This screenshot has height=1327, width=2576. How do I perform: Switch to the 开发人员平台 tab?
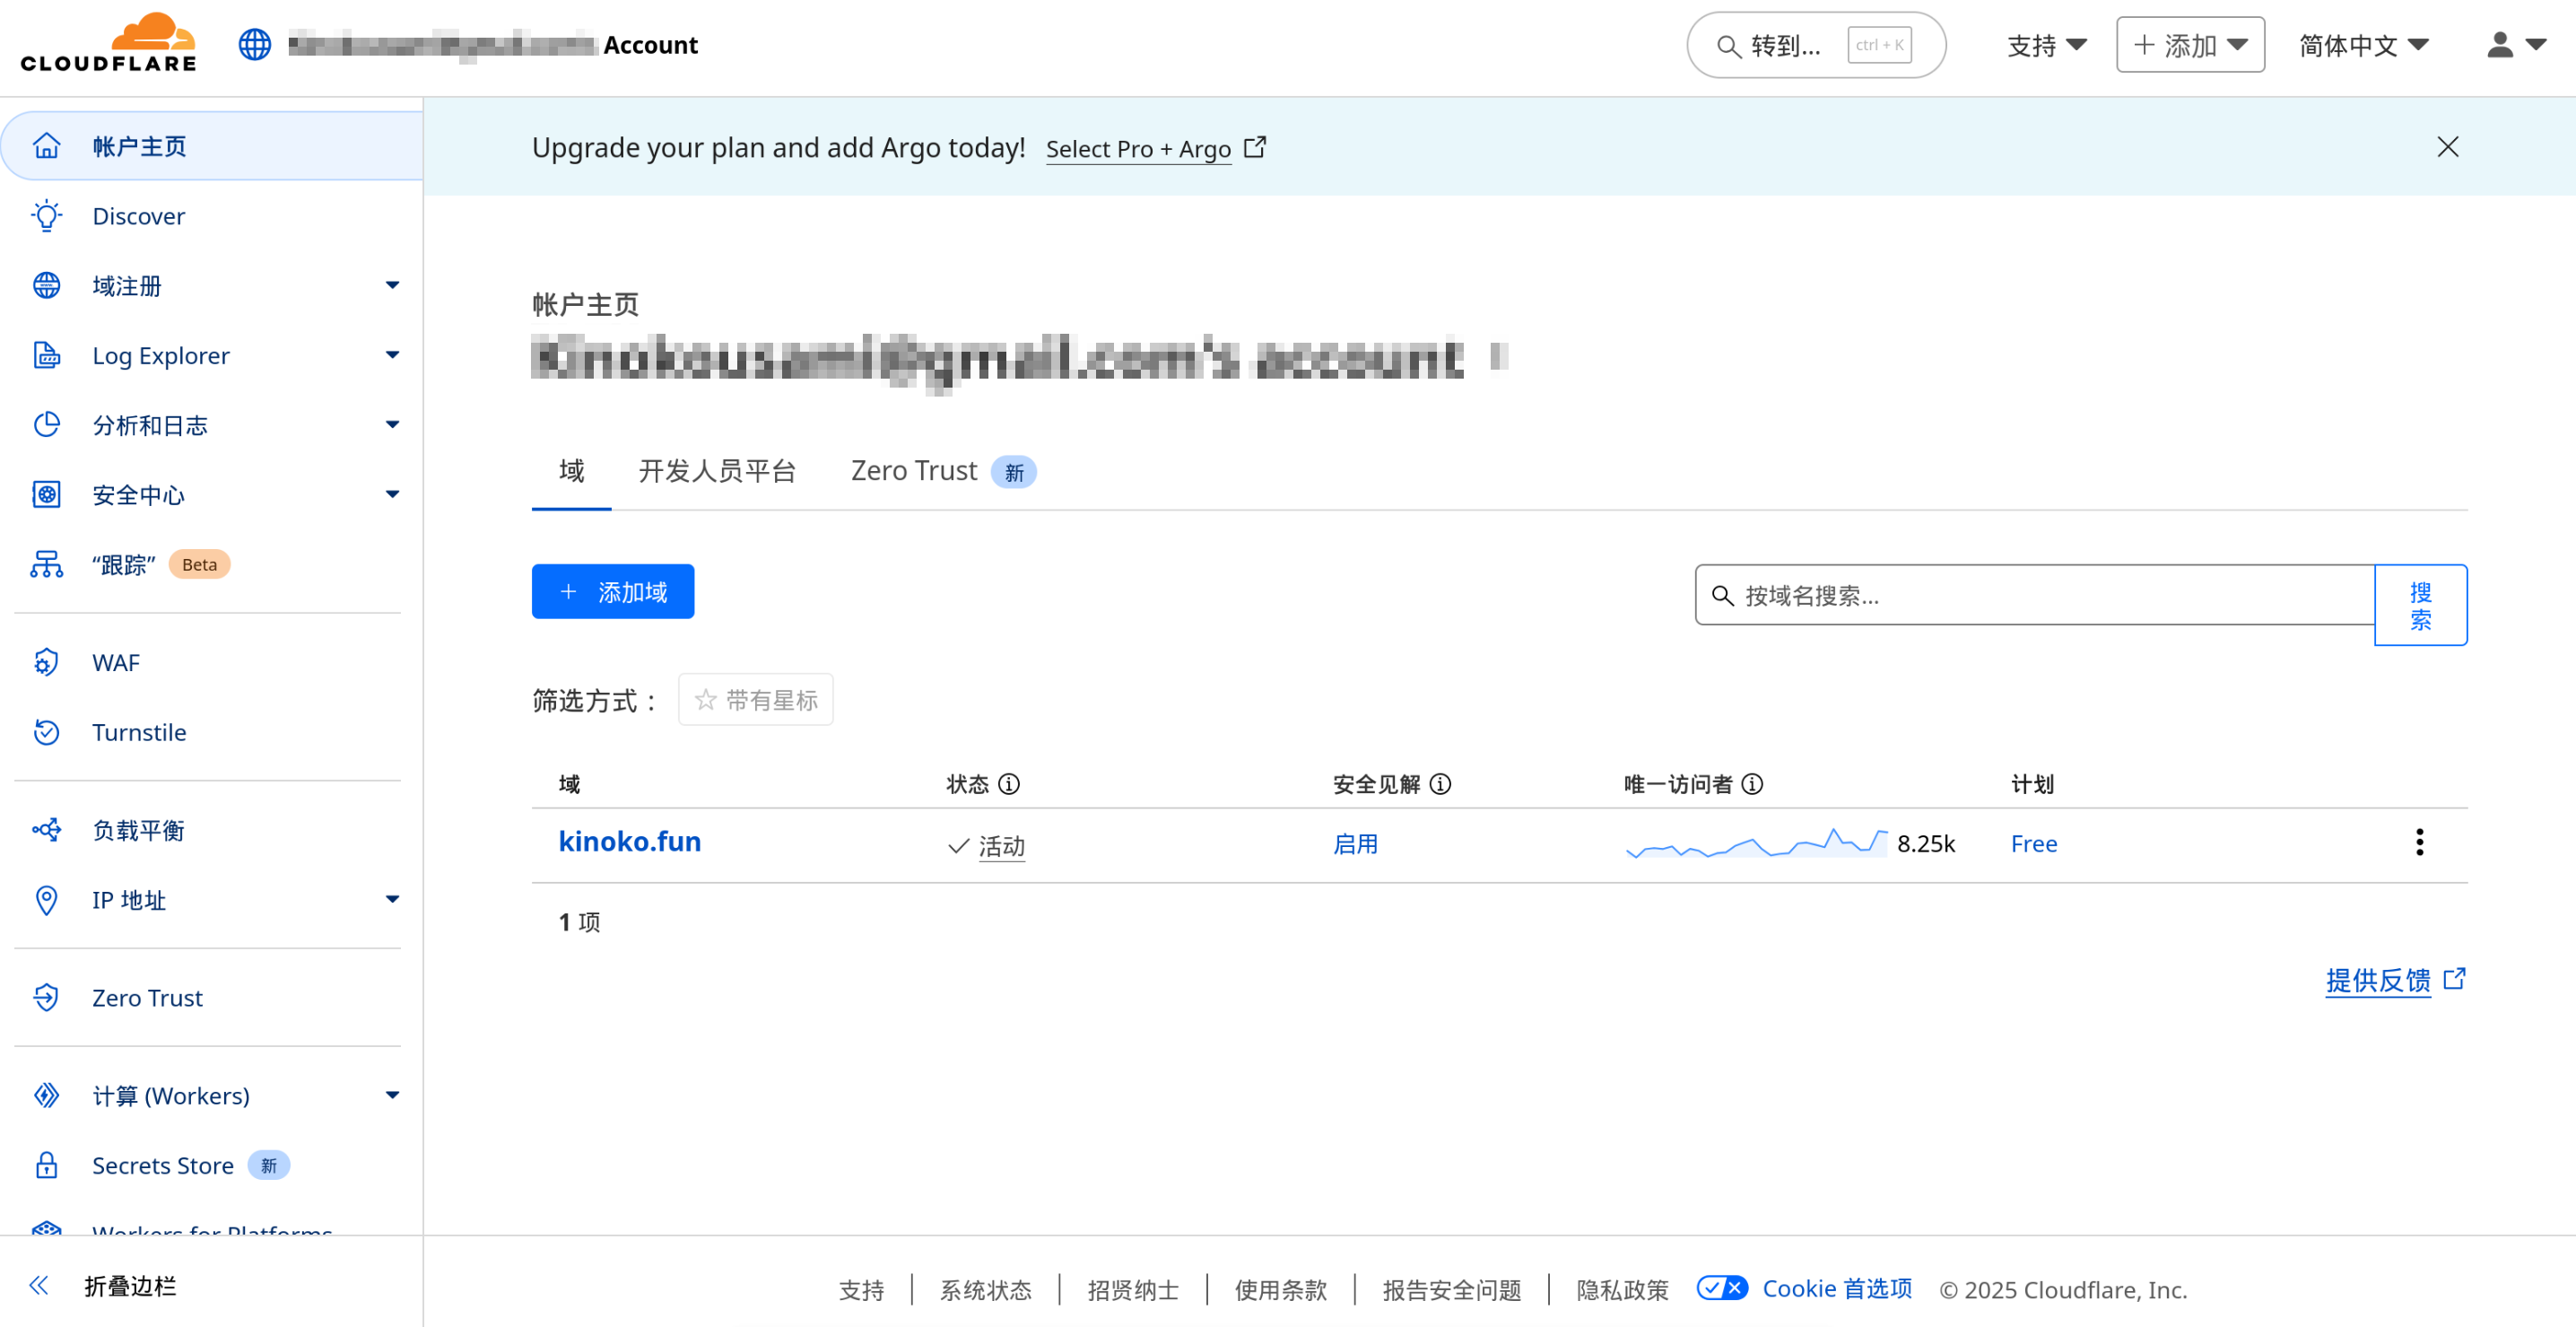click(x=717, y=471)
